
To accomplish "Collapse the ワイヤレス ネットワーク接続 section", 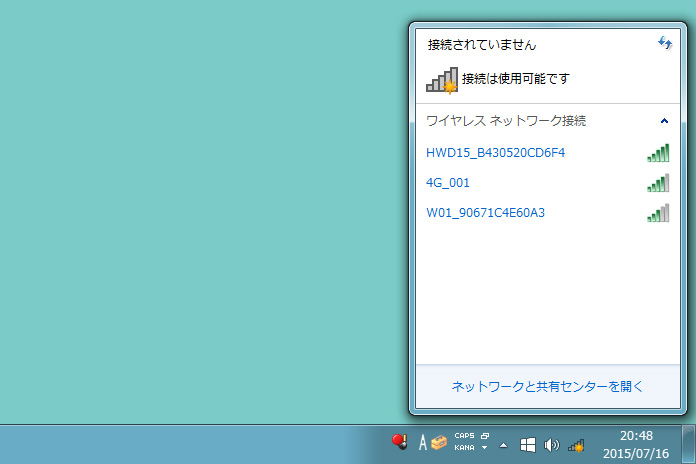I will [x=664, y=121].
